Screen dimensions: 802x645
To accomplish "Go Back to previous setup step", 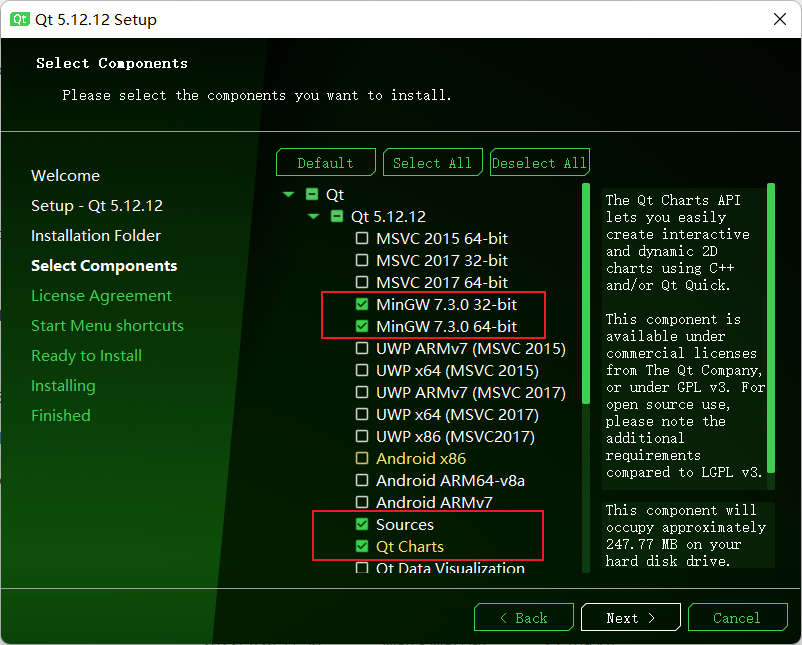I will point(524,617).
